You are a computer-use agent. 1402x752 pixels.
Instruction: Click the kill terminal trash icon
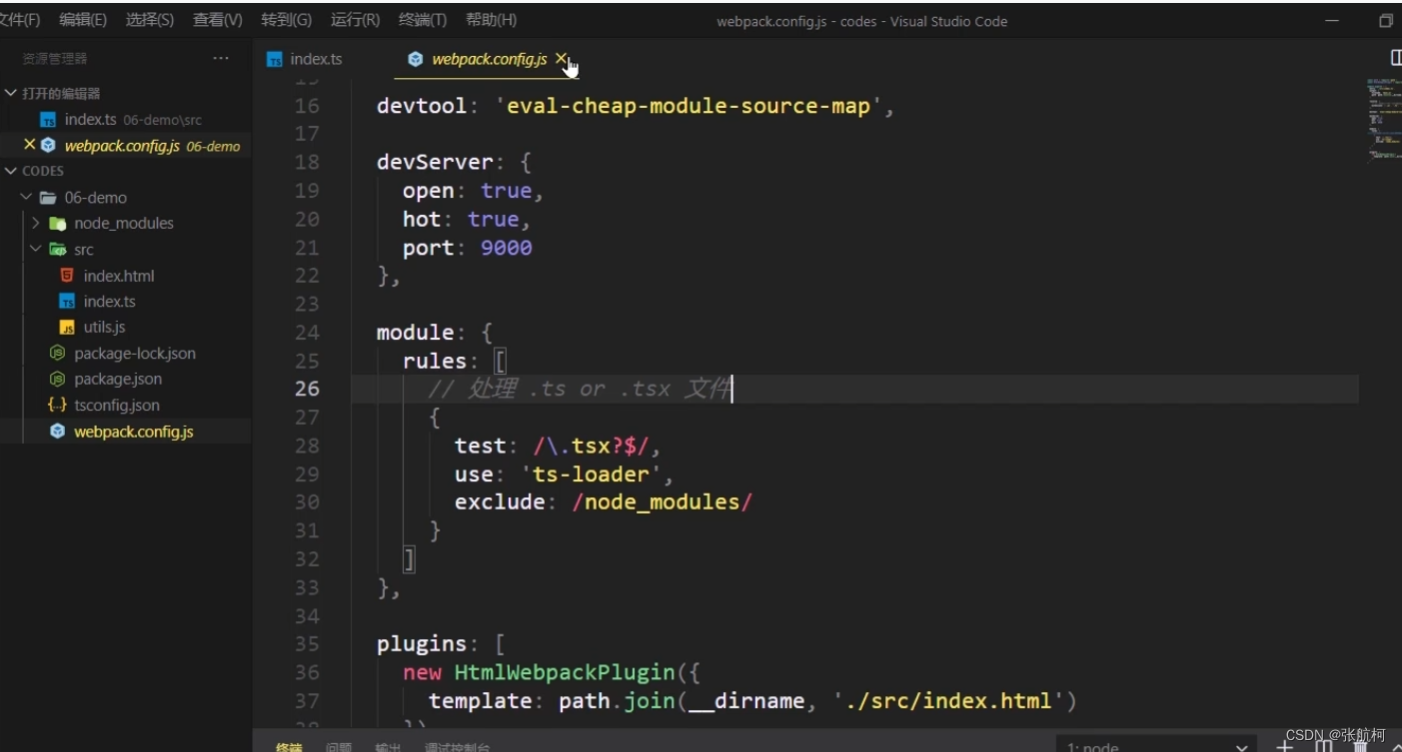pos(1360,746)
